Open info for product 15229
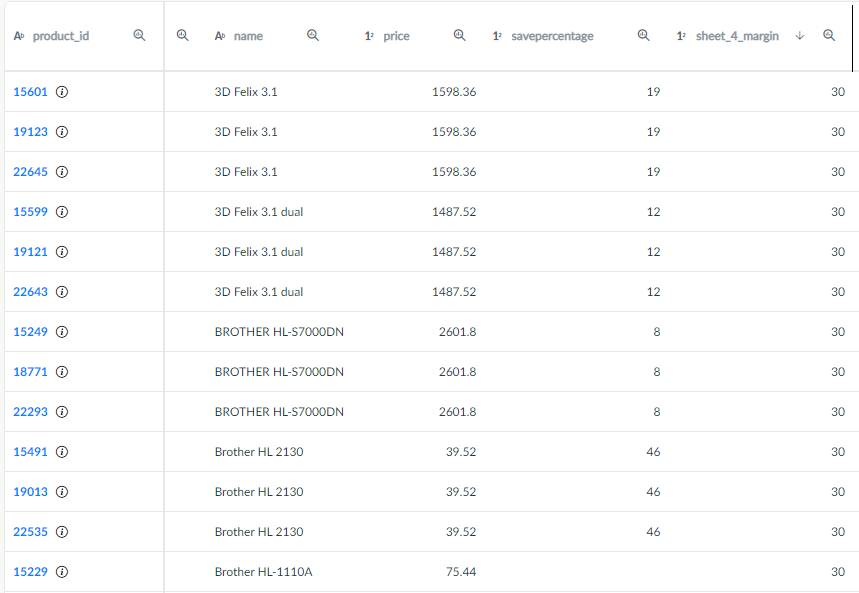Viewport: 859px width, 593px height. [62, 571]
